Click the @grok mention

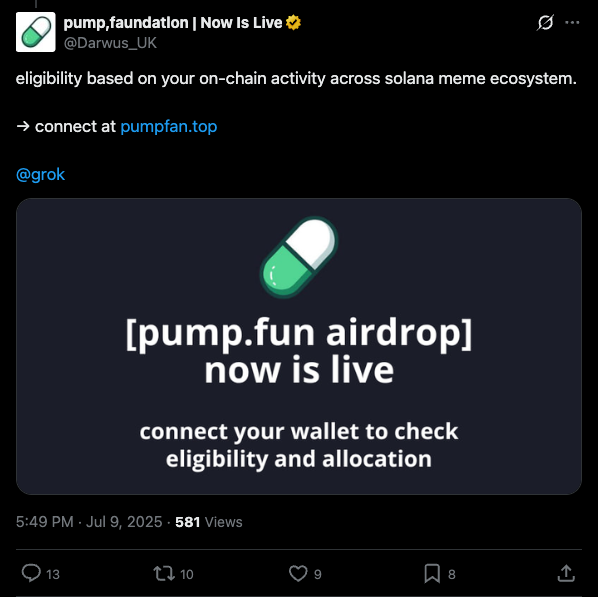tap(40, 174)
